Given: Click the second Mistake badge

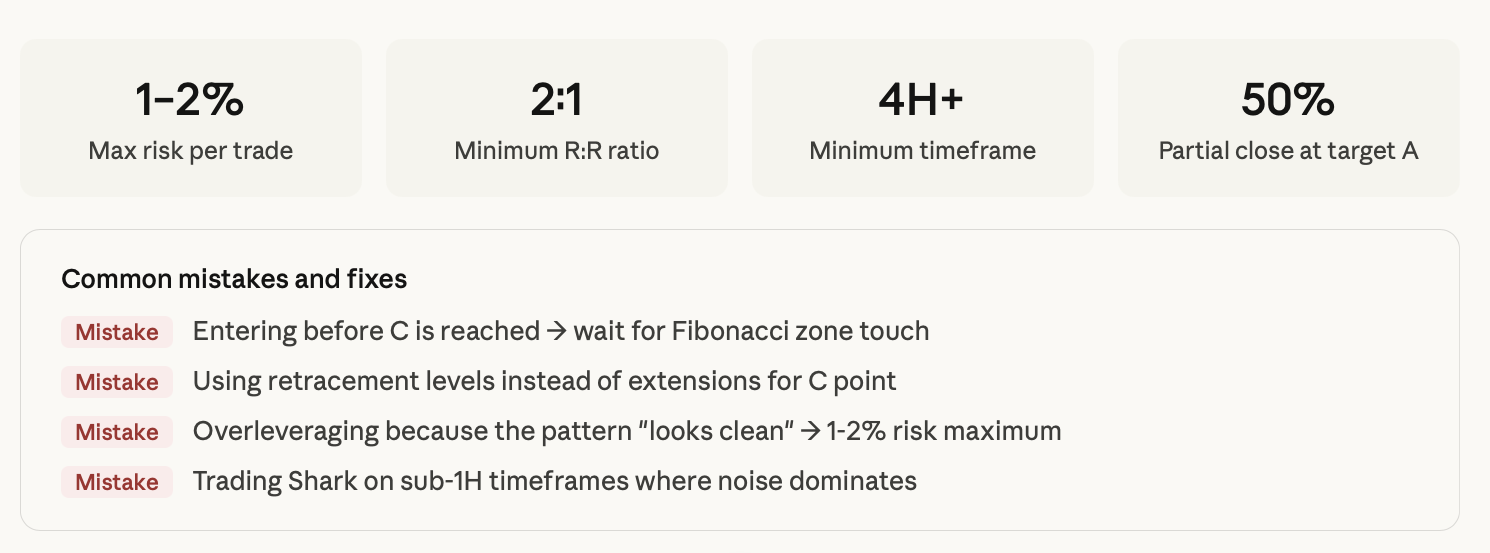Looking at the screenshot, I should pyautogui.click(x=117, y=382).
